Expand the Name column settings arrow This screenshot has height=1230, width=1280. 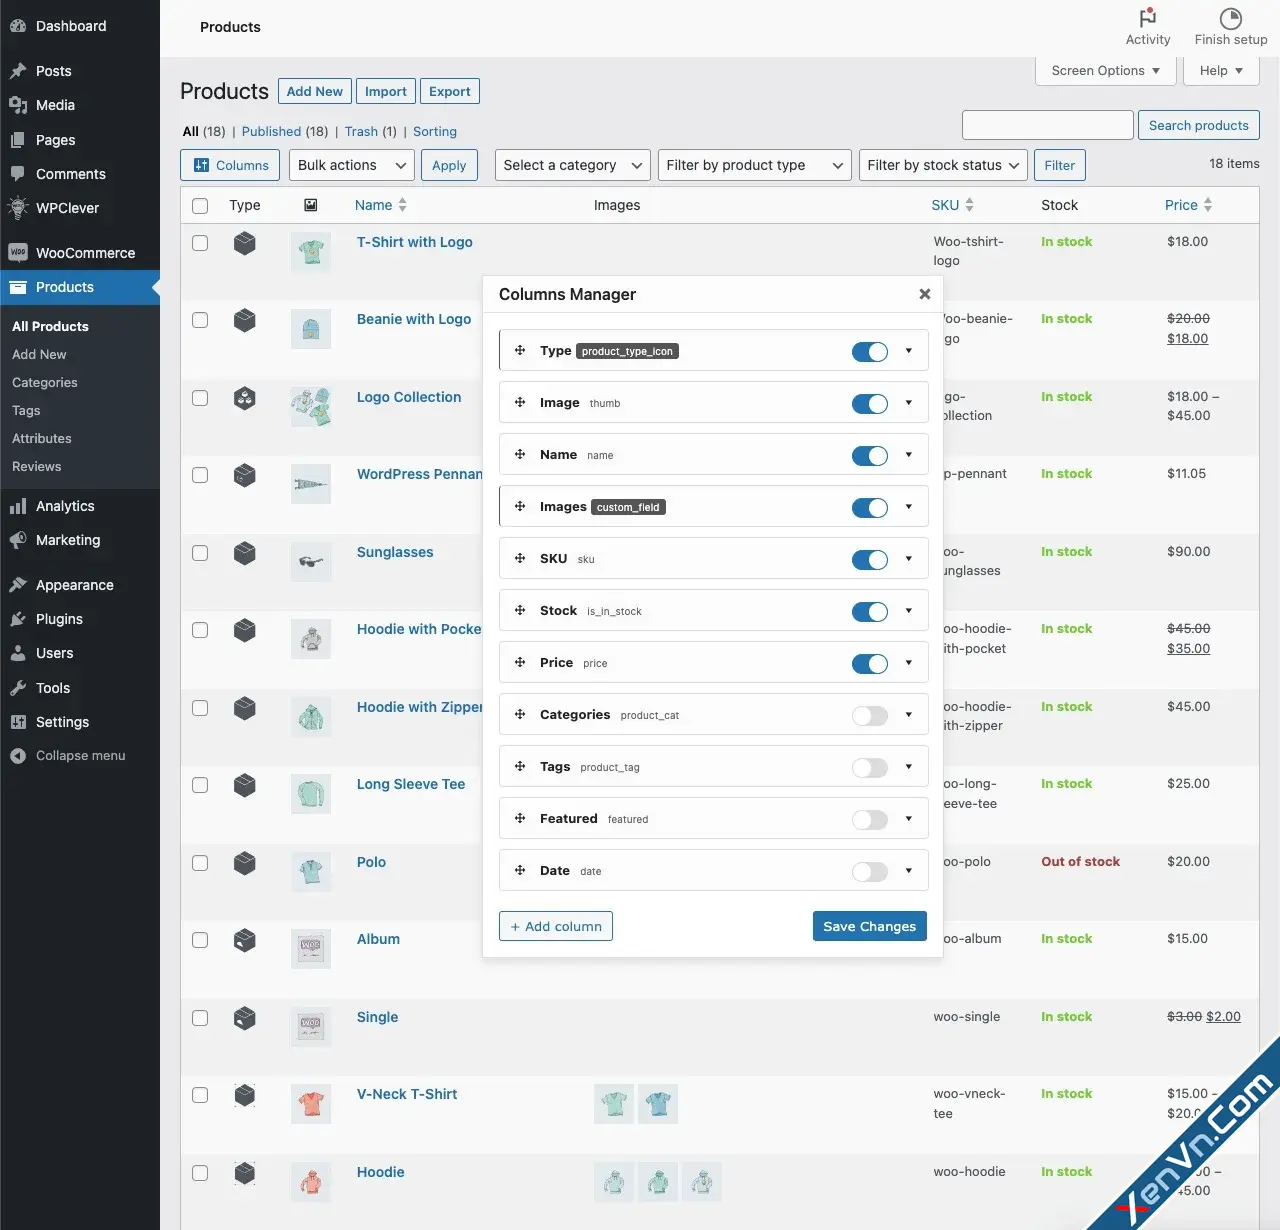pos(909,454)
